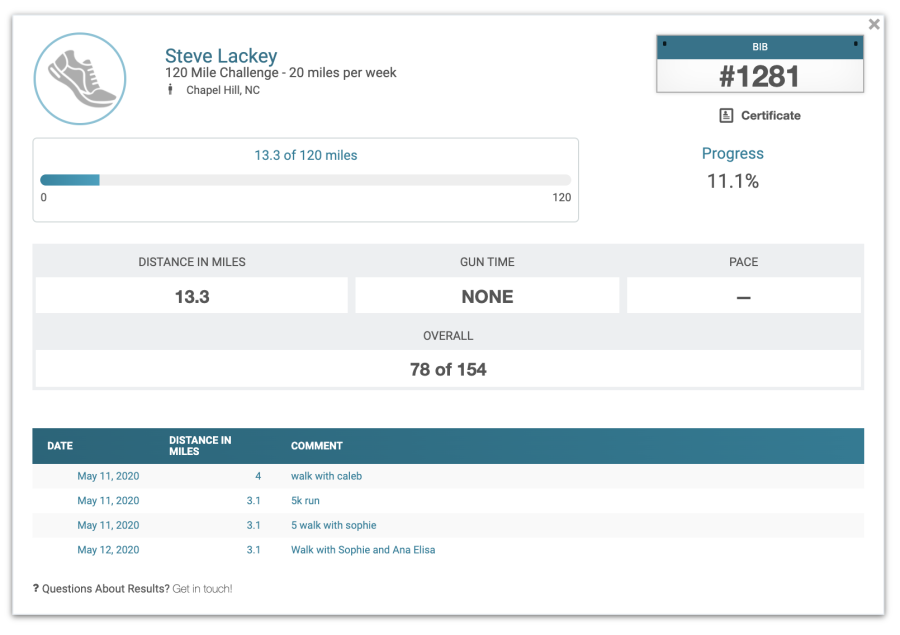Open the Steve Lackey participant name link
This screenshot has height=635, width=900.
tap(221, 56)
